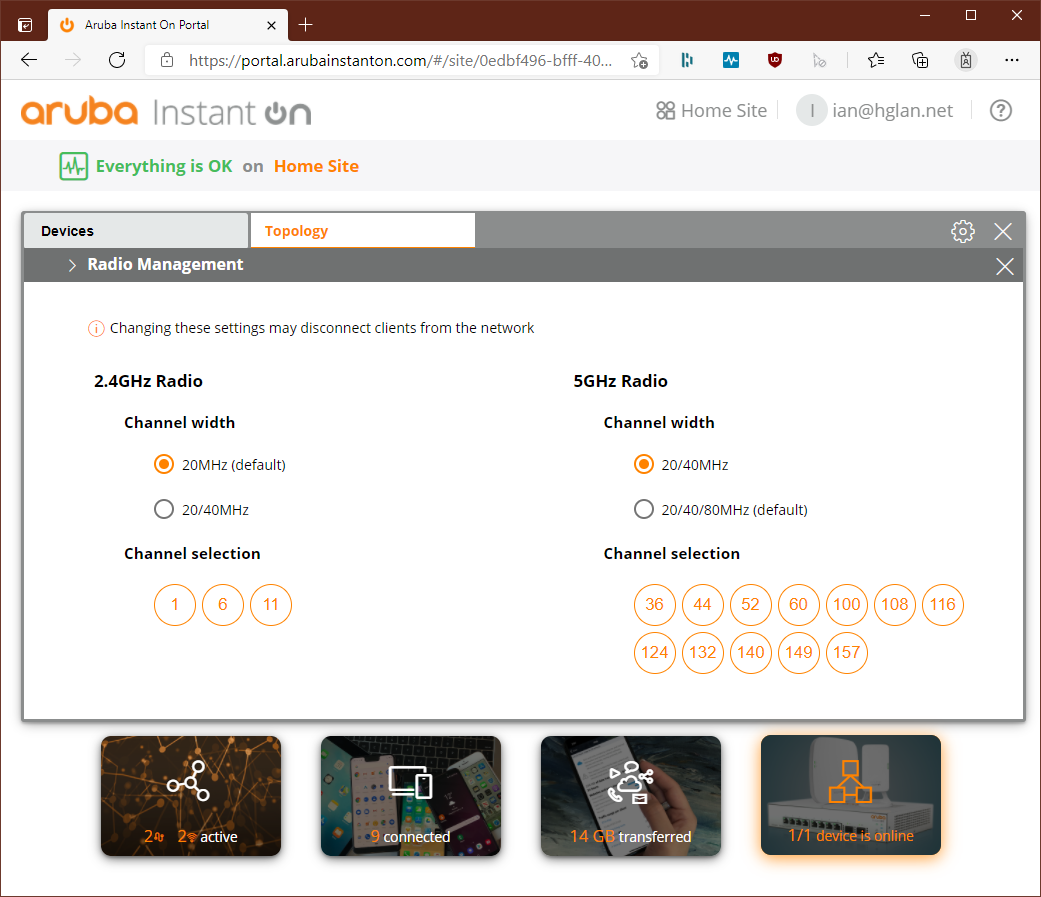
Task: Toggle 5GHz channel 36
Action: pos(655,604)
